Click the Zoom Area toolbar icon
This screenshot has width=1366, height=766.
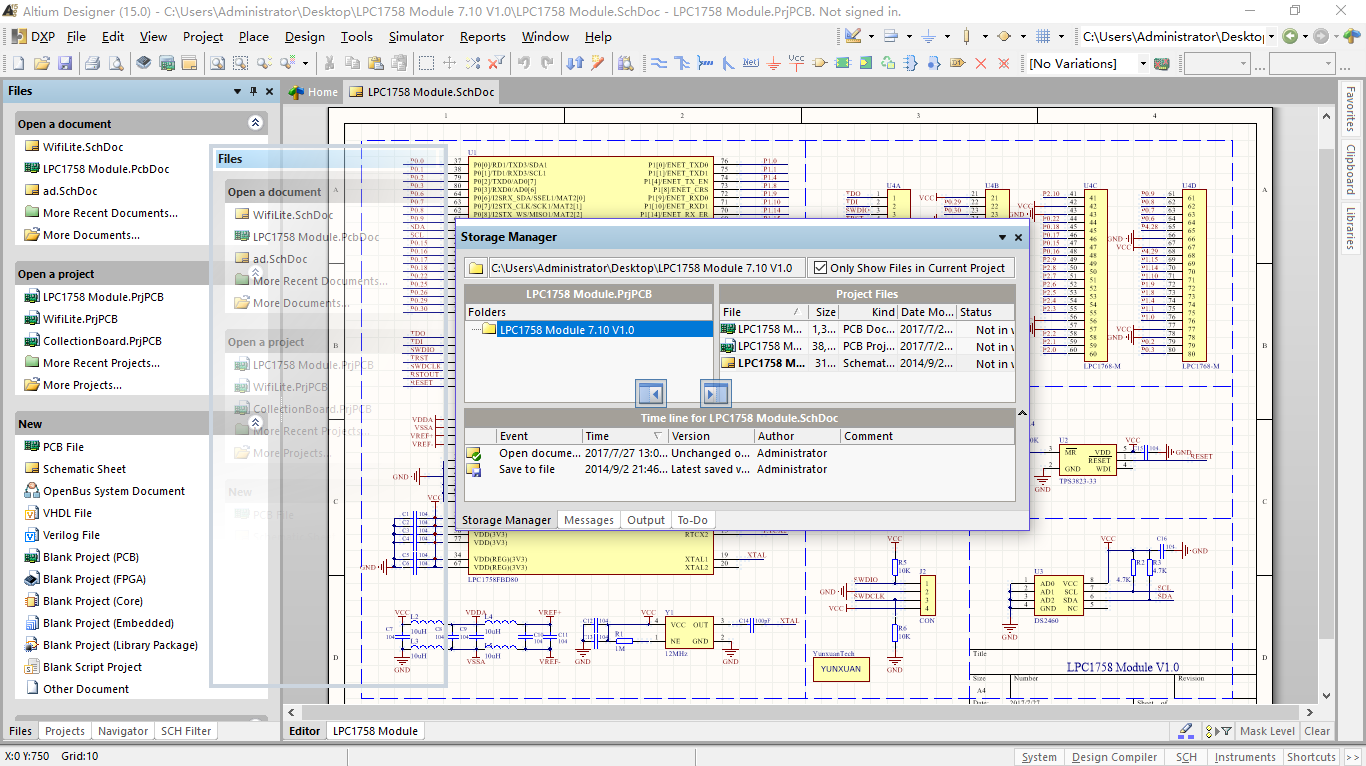point(240,63)
